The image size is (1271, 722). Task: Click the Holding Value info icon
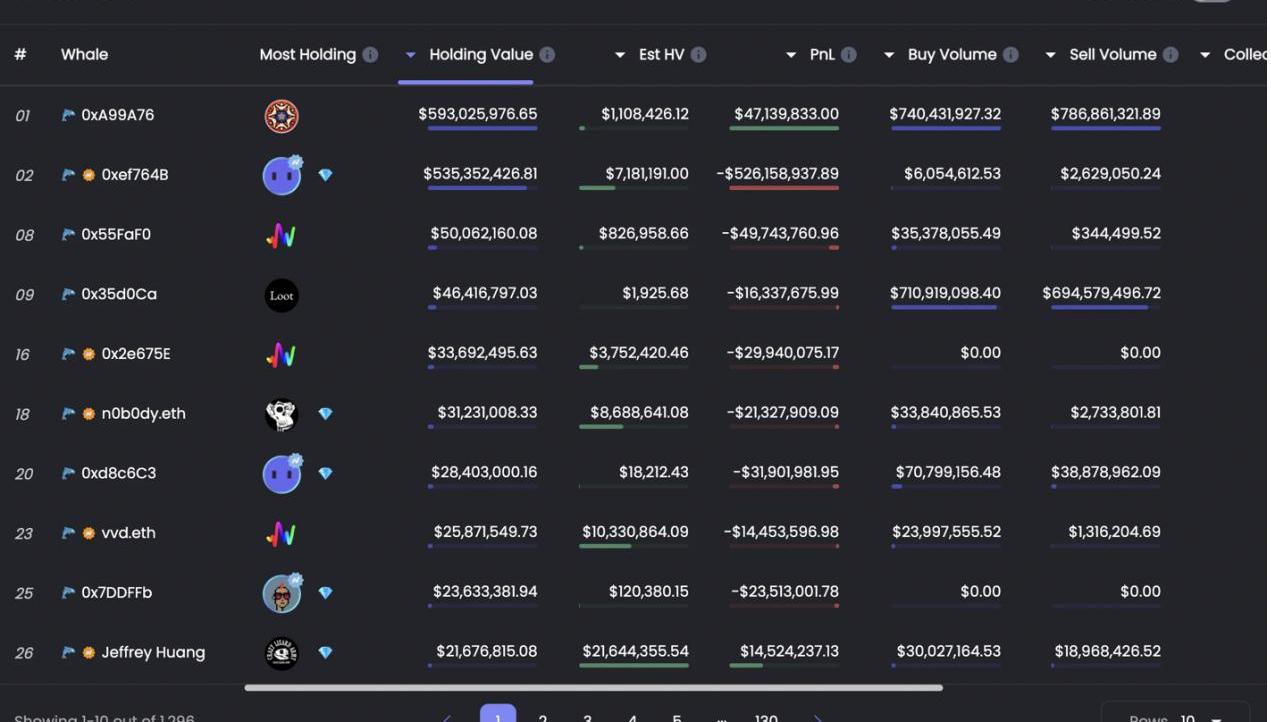[x=547, y=55]
